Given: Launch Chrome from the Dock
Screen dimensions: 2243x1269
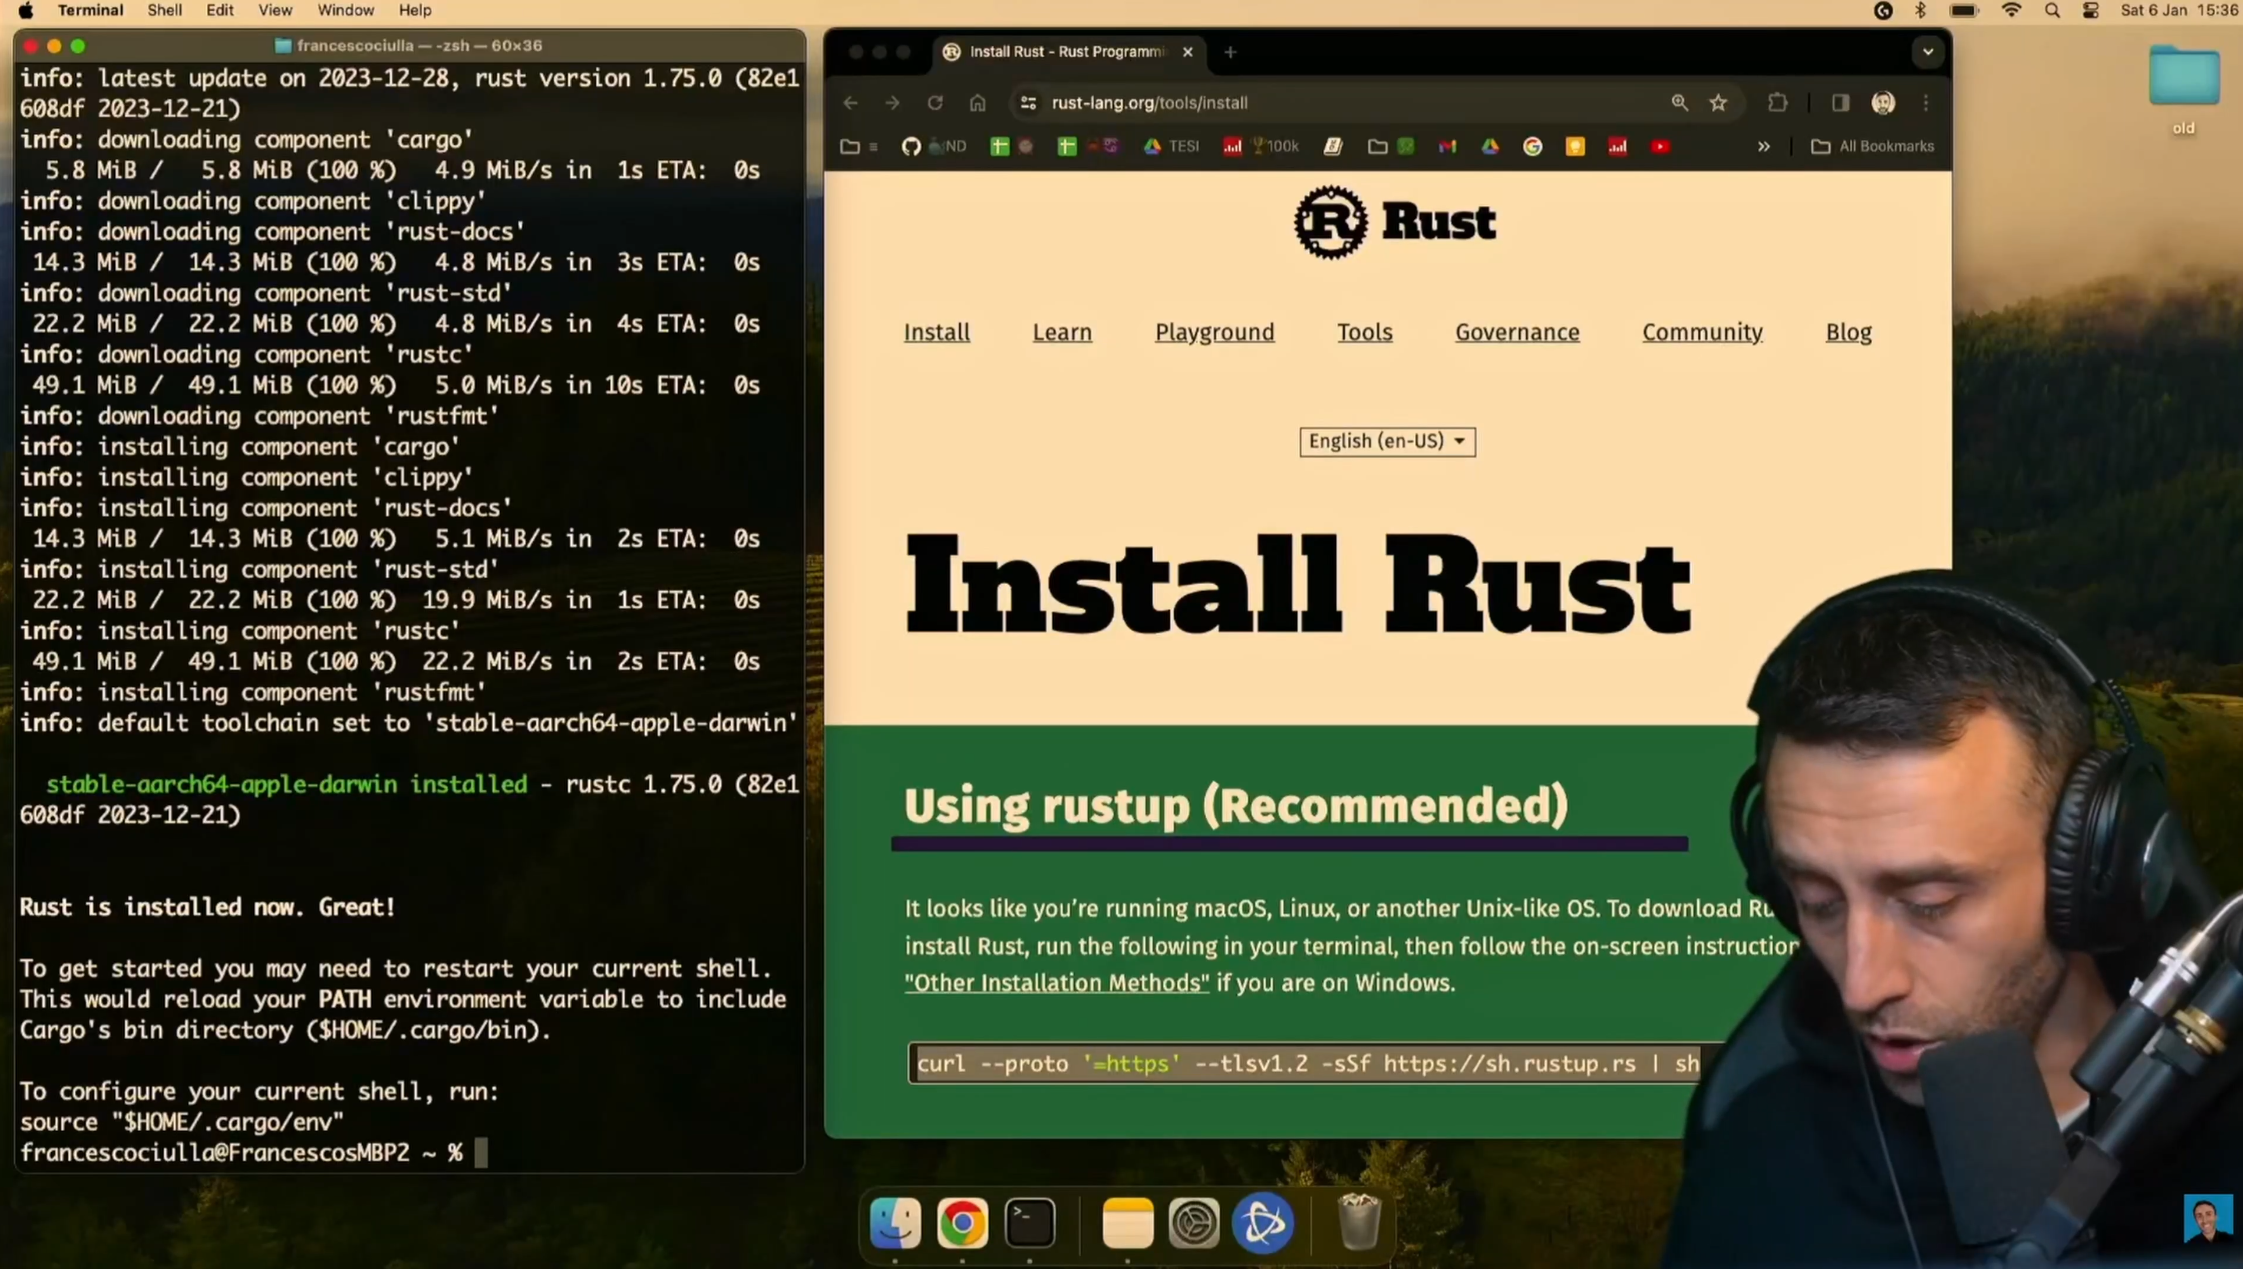Looking at the screenshot, I should coord(960,1221).
